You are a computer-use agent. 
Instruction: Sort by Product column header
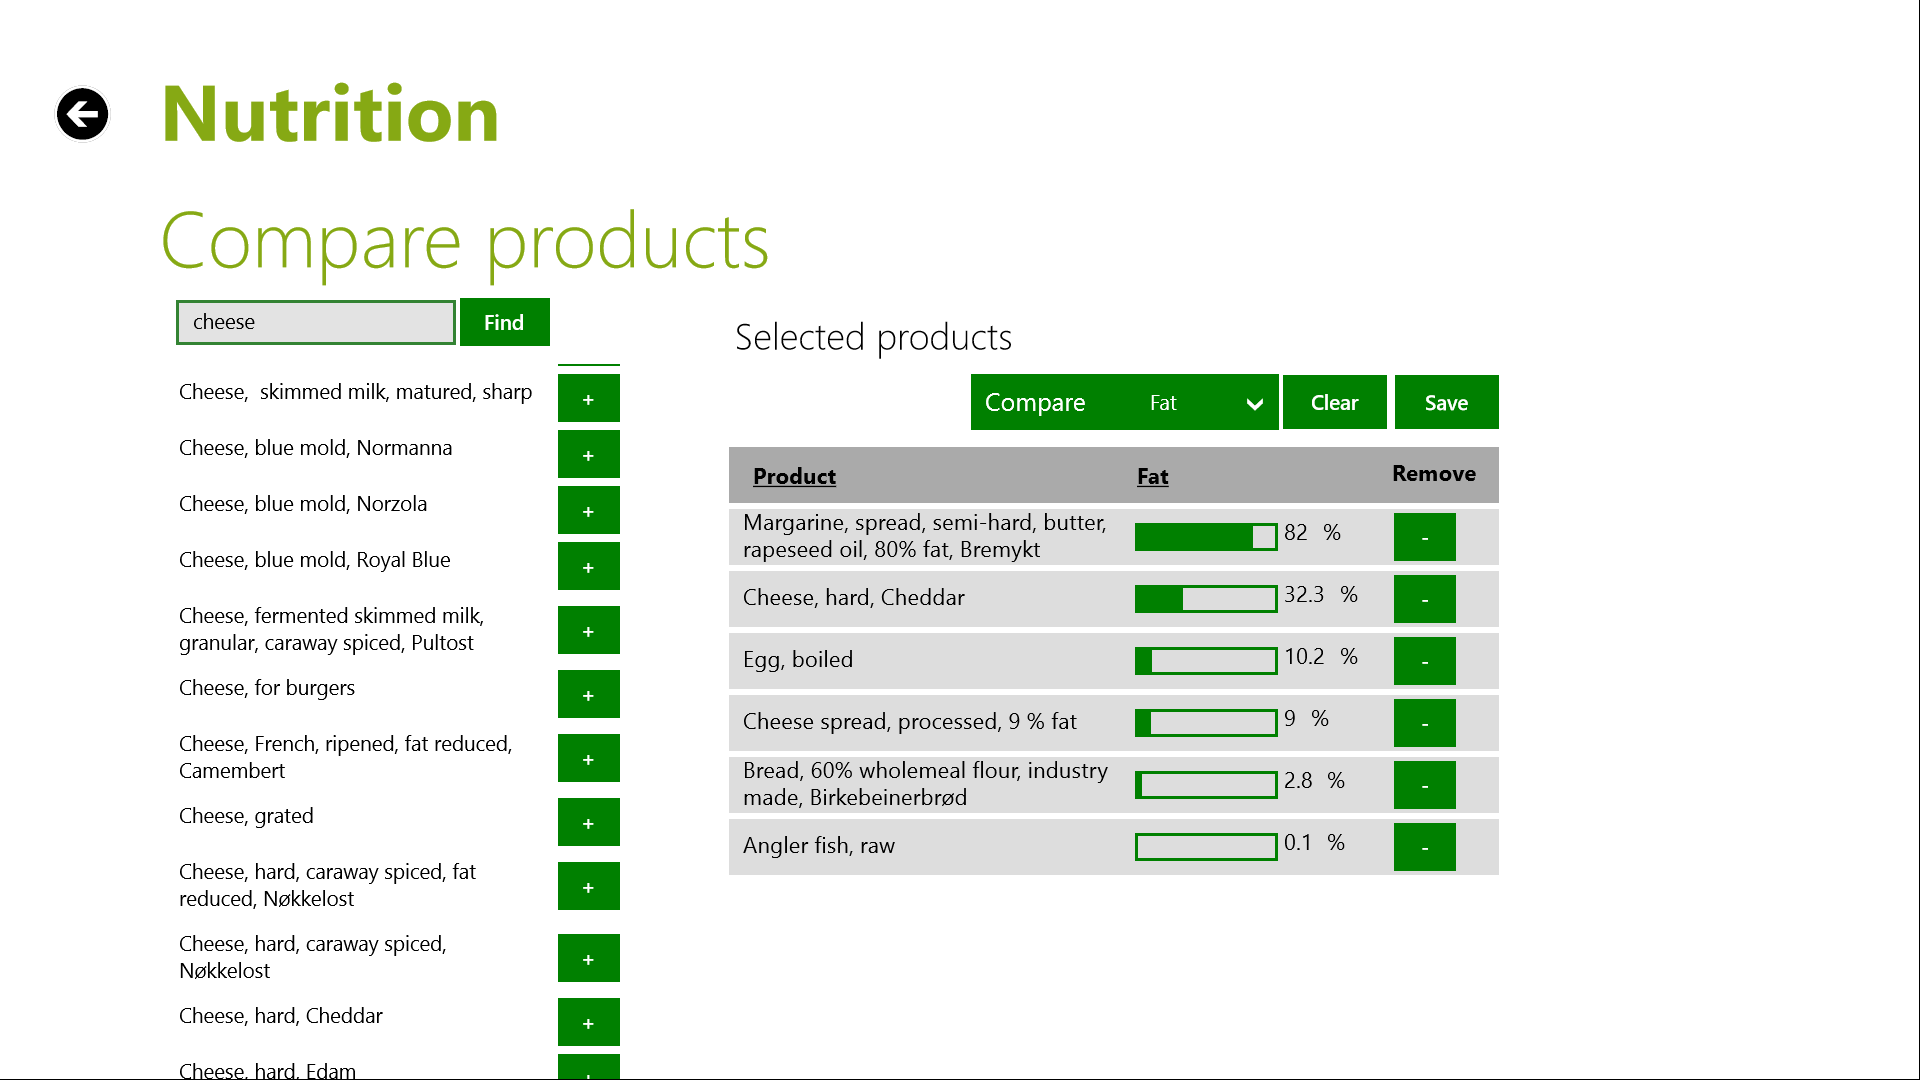[x=794, y=476]
